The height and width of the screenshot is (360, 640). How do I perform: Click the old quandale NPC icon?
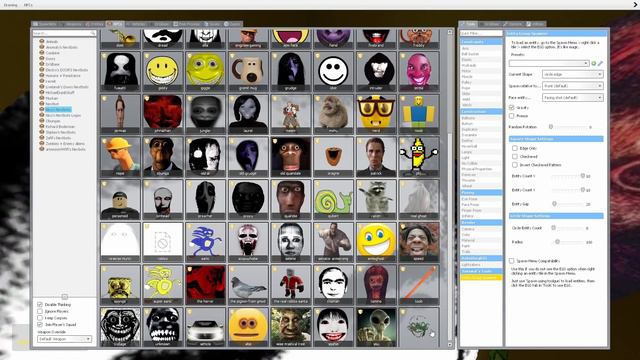[x=291, y=156]
